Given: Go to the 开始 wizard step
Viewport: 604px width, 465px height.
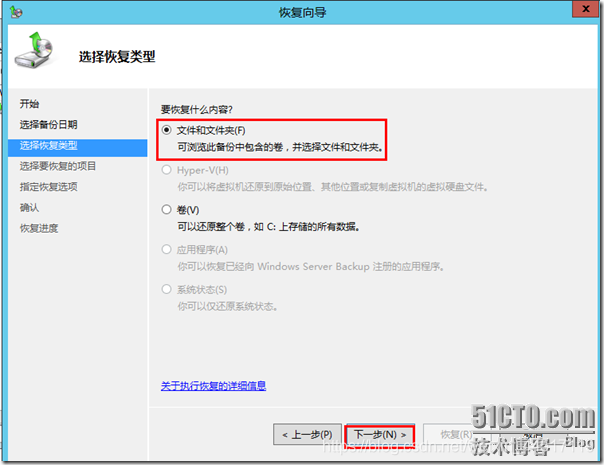Looking at the screenshot, I should point(29,104).
